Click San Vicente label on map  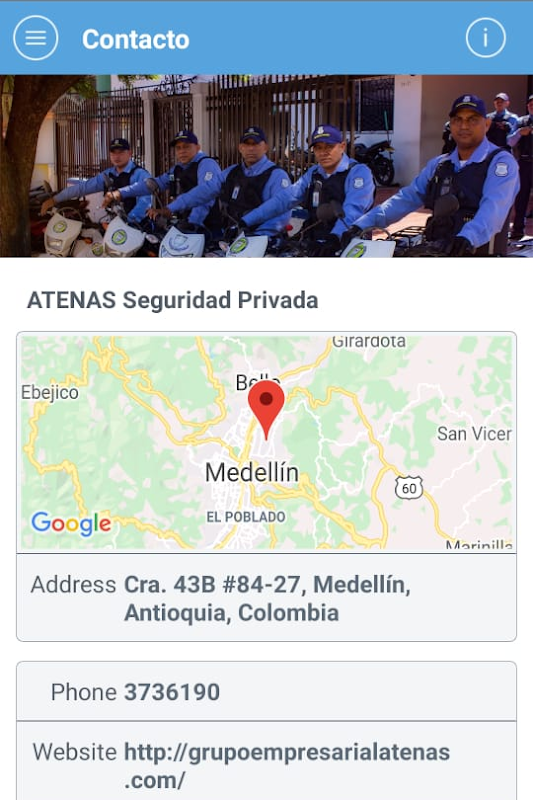[474, 434]
